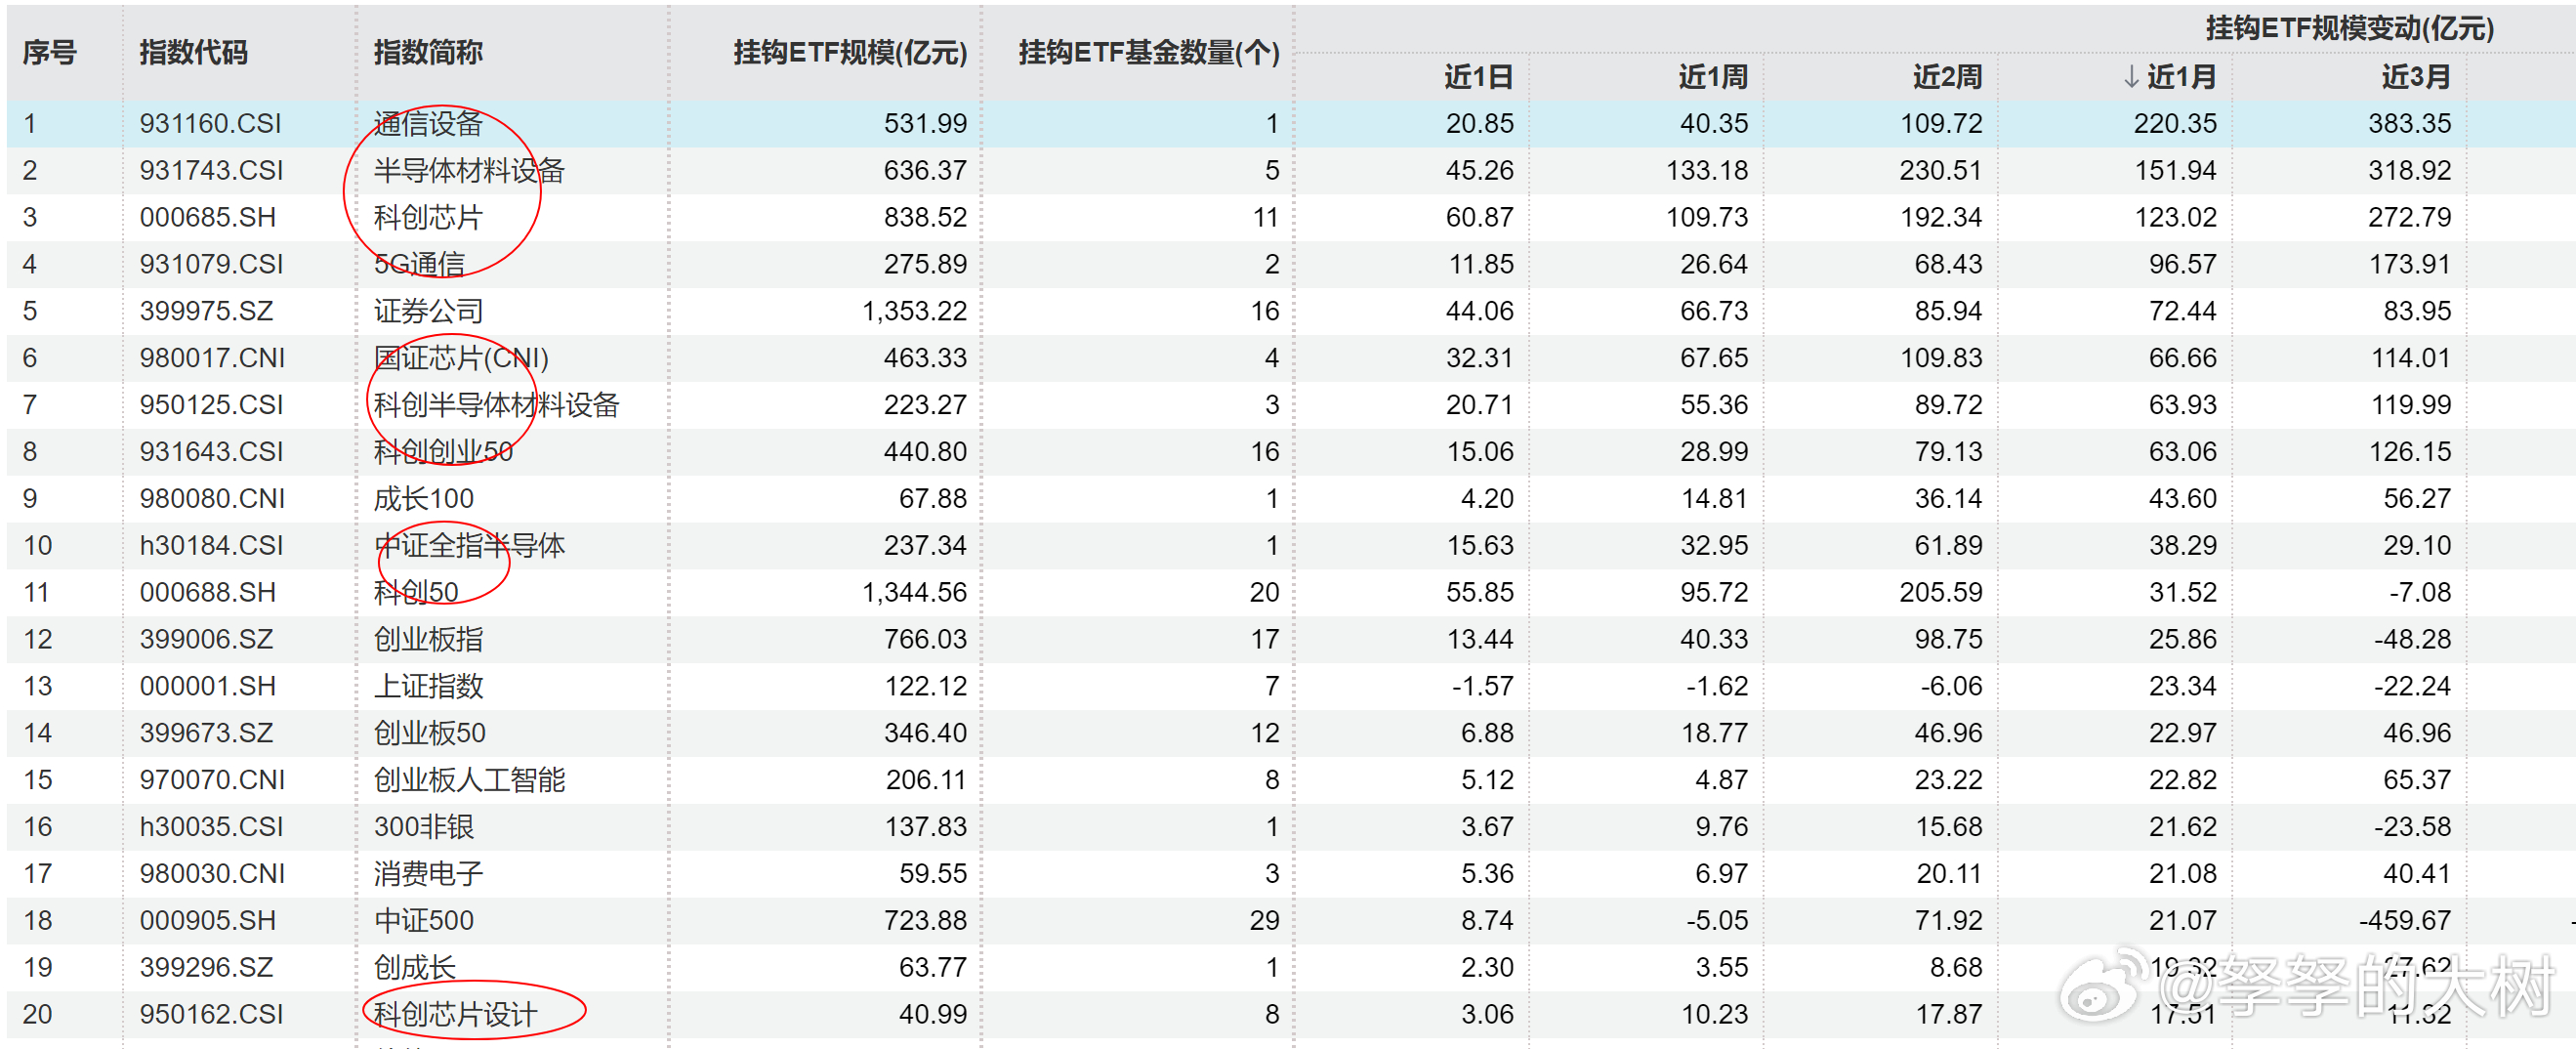The image size is (2576, 1049).
Task: Select the 科创芯片 index name
Action: 428,217
